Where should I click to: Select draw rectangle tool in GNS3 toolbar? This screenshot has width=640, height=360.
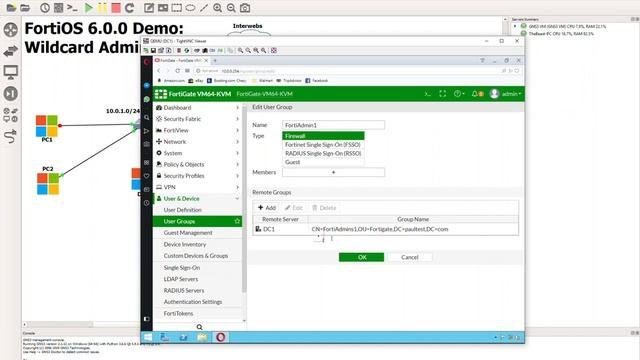pyautogui.click(x=176, y=8)
